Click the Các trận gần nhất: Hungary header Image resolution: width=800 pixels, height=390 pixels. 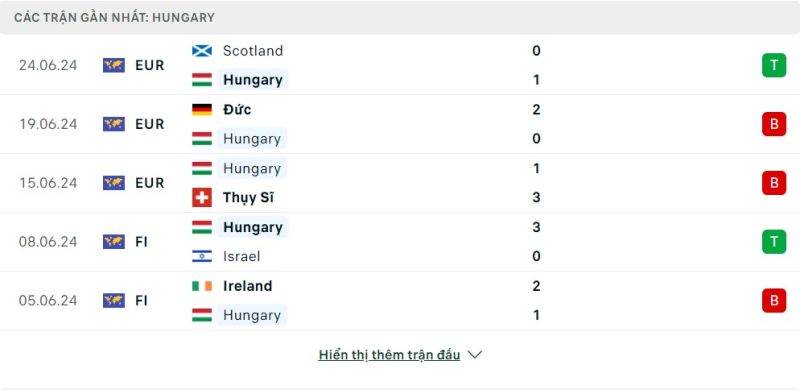tap(114, 17)
